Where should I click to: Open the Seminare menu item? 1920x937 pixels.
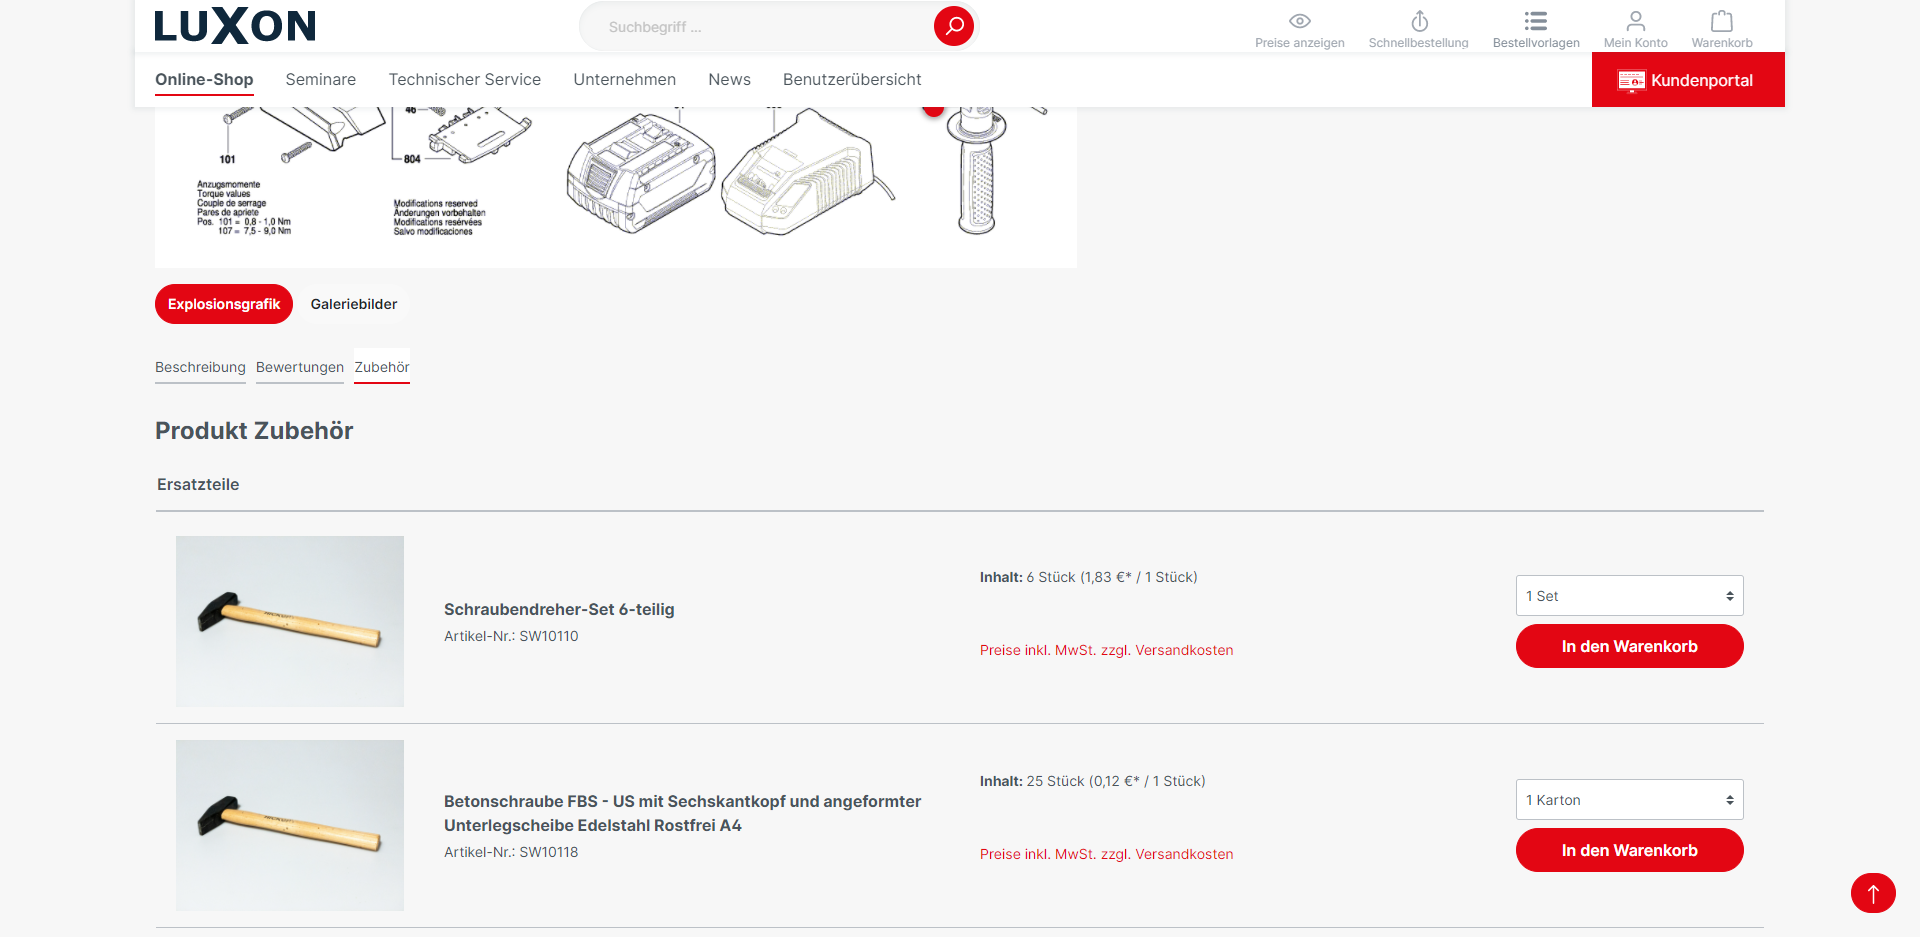320,80
